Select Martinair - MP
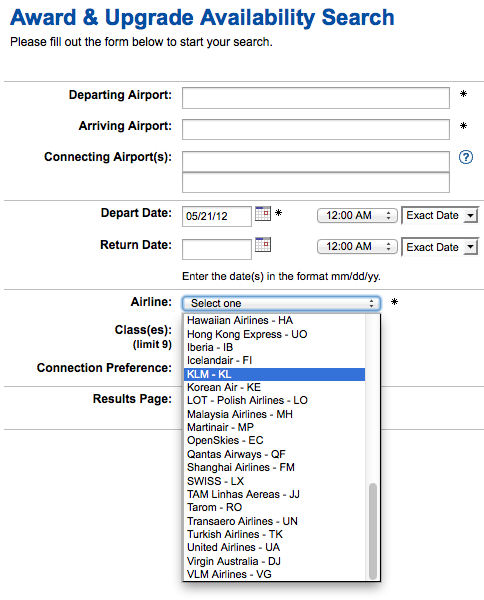The image size is (484, 600). click(x=274, y=427)
